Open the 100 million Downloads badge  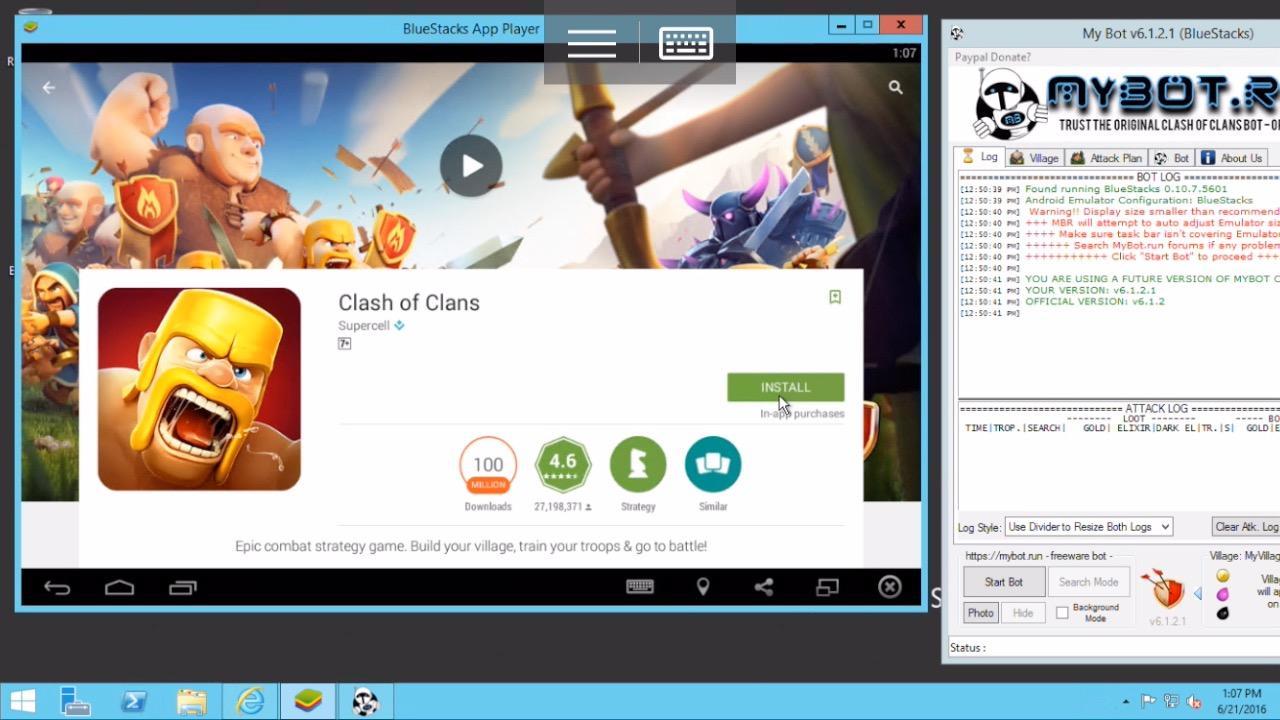tap(488, 464)
